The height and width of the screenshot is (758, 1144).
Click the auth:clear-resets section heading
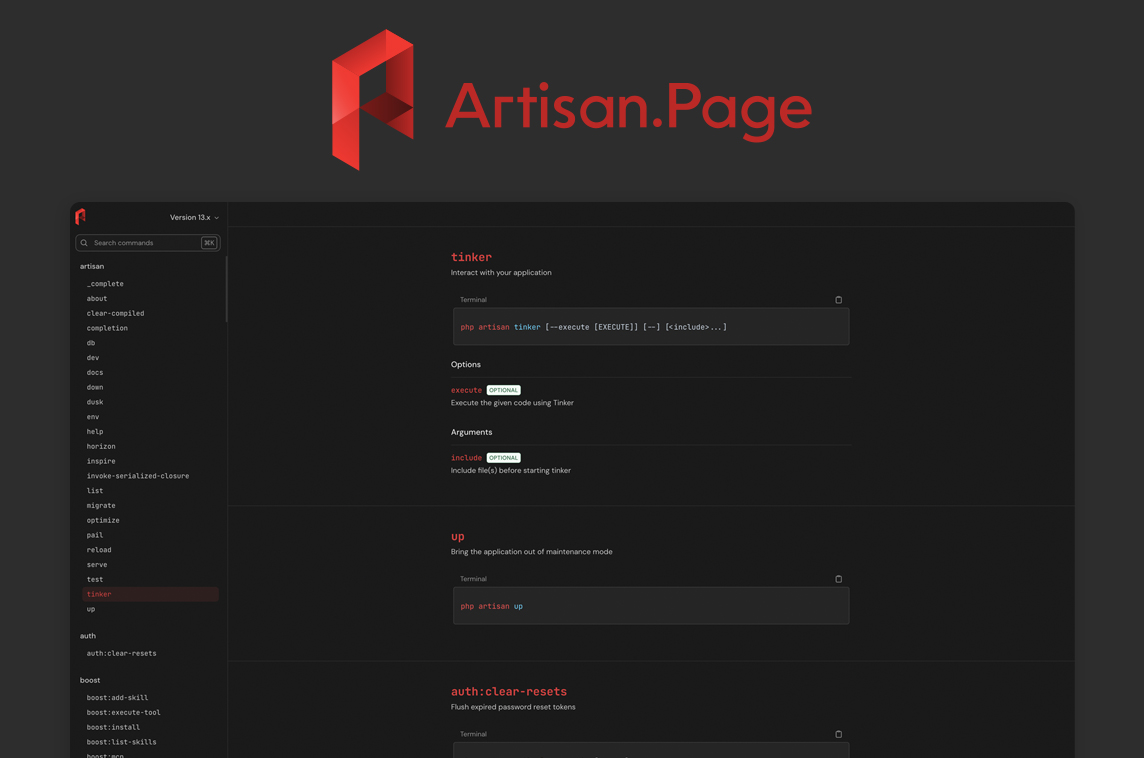pos(509,692)
